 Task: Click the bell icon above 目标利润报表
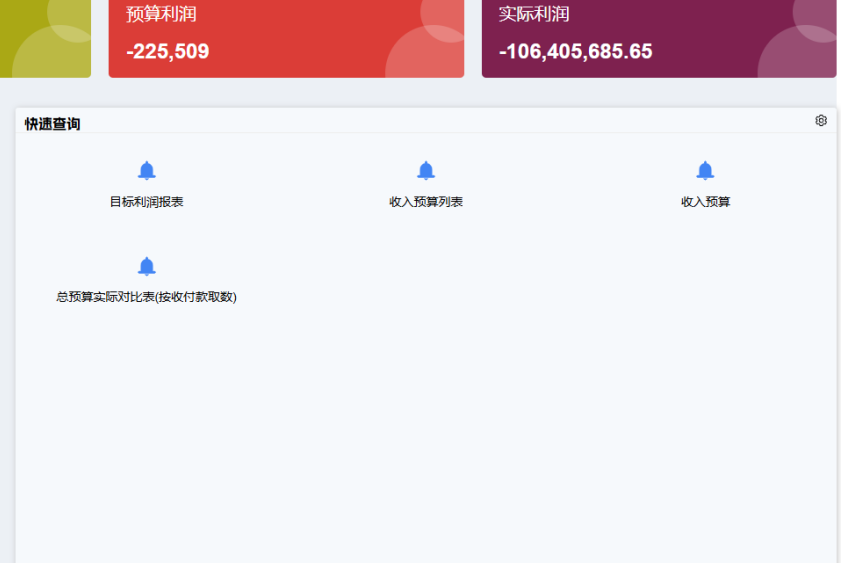[147, 171]
